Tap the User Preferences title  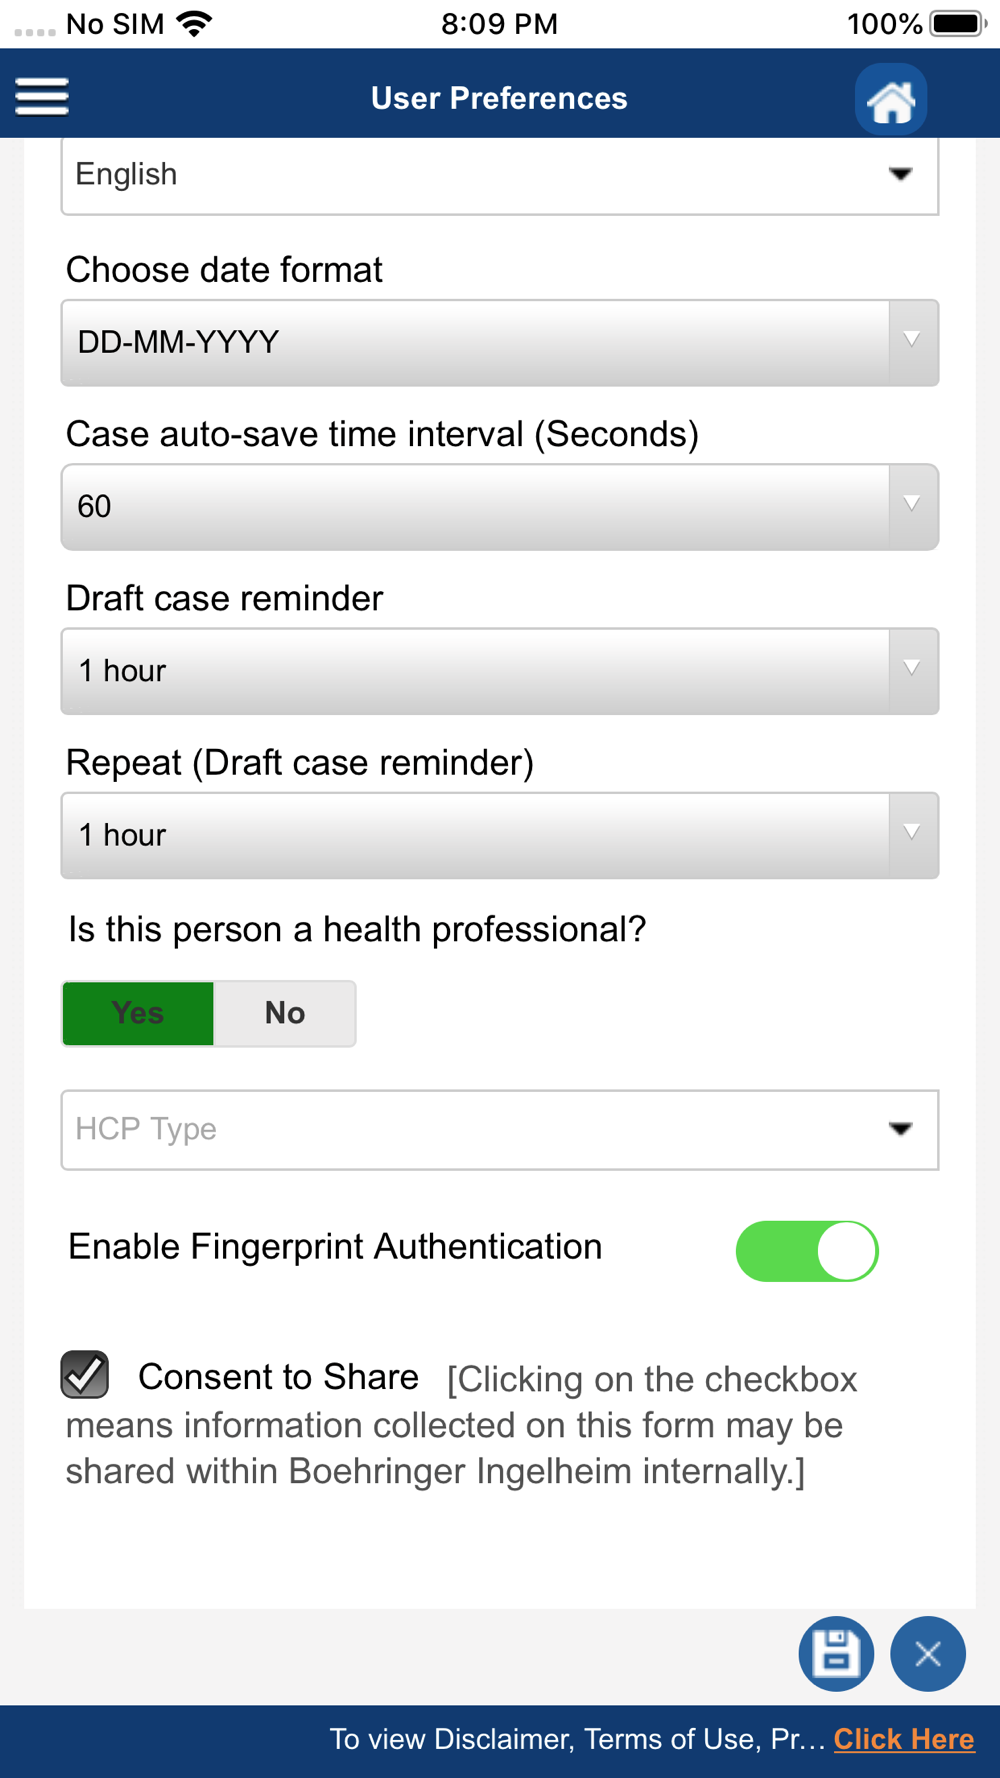[x=499, y=98]
